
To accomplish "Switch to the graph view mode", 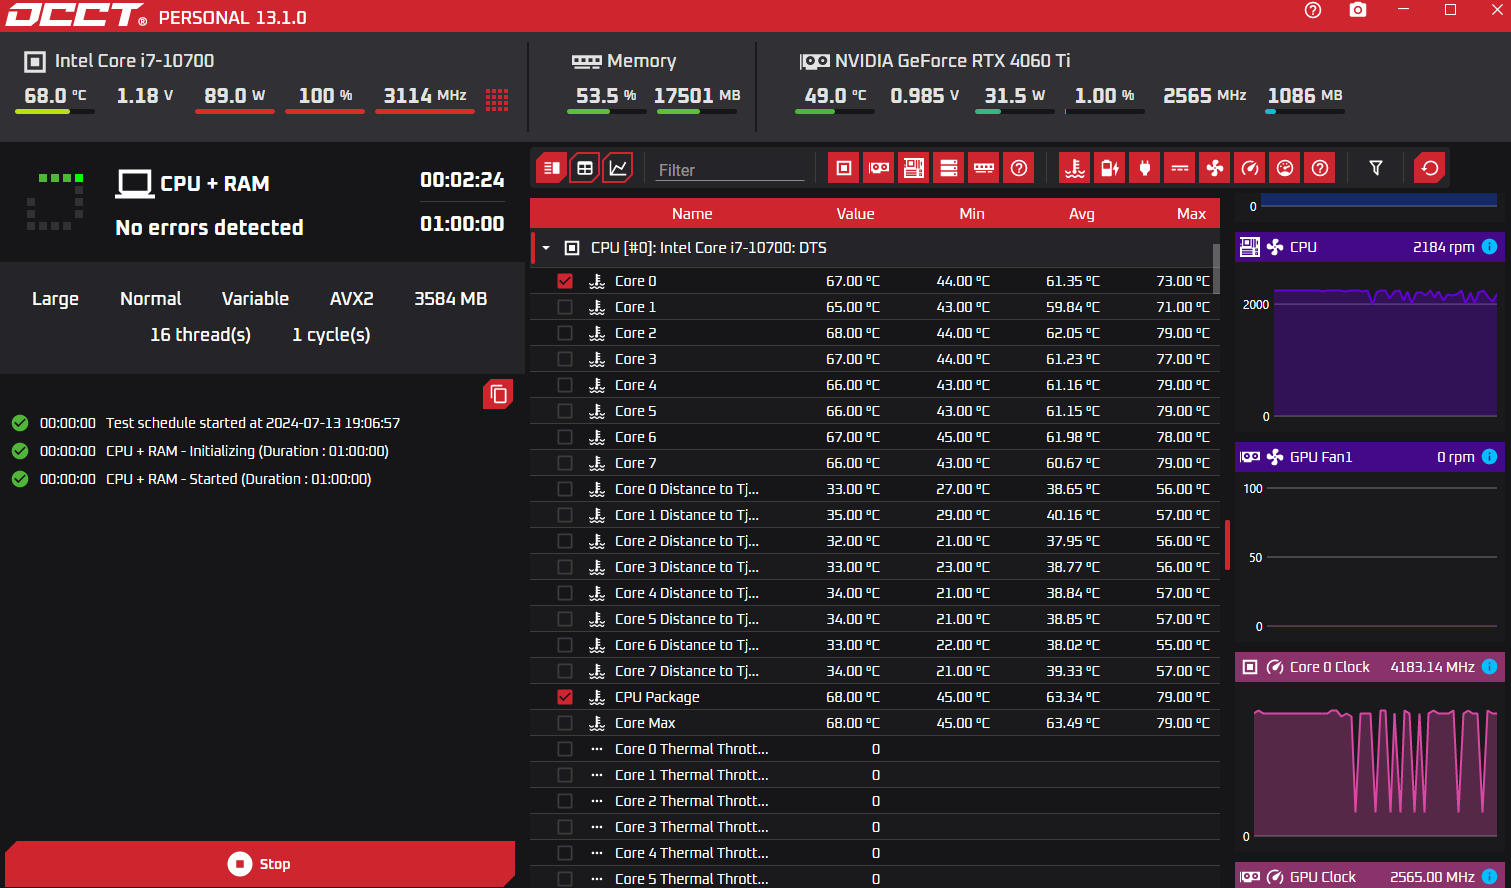I will point(619,168).
